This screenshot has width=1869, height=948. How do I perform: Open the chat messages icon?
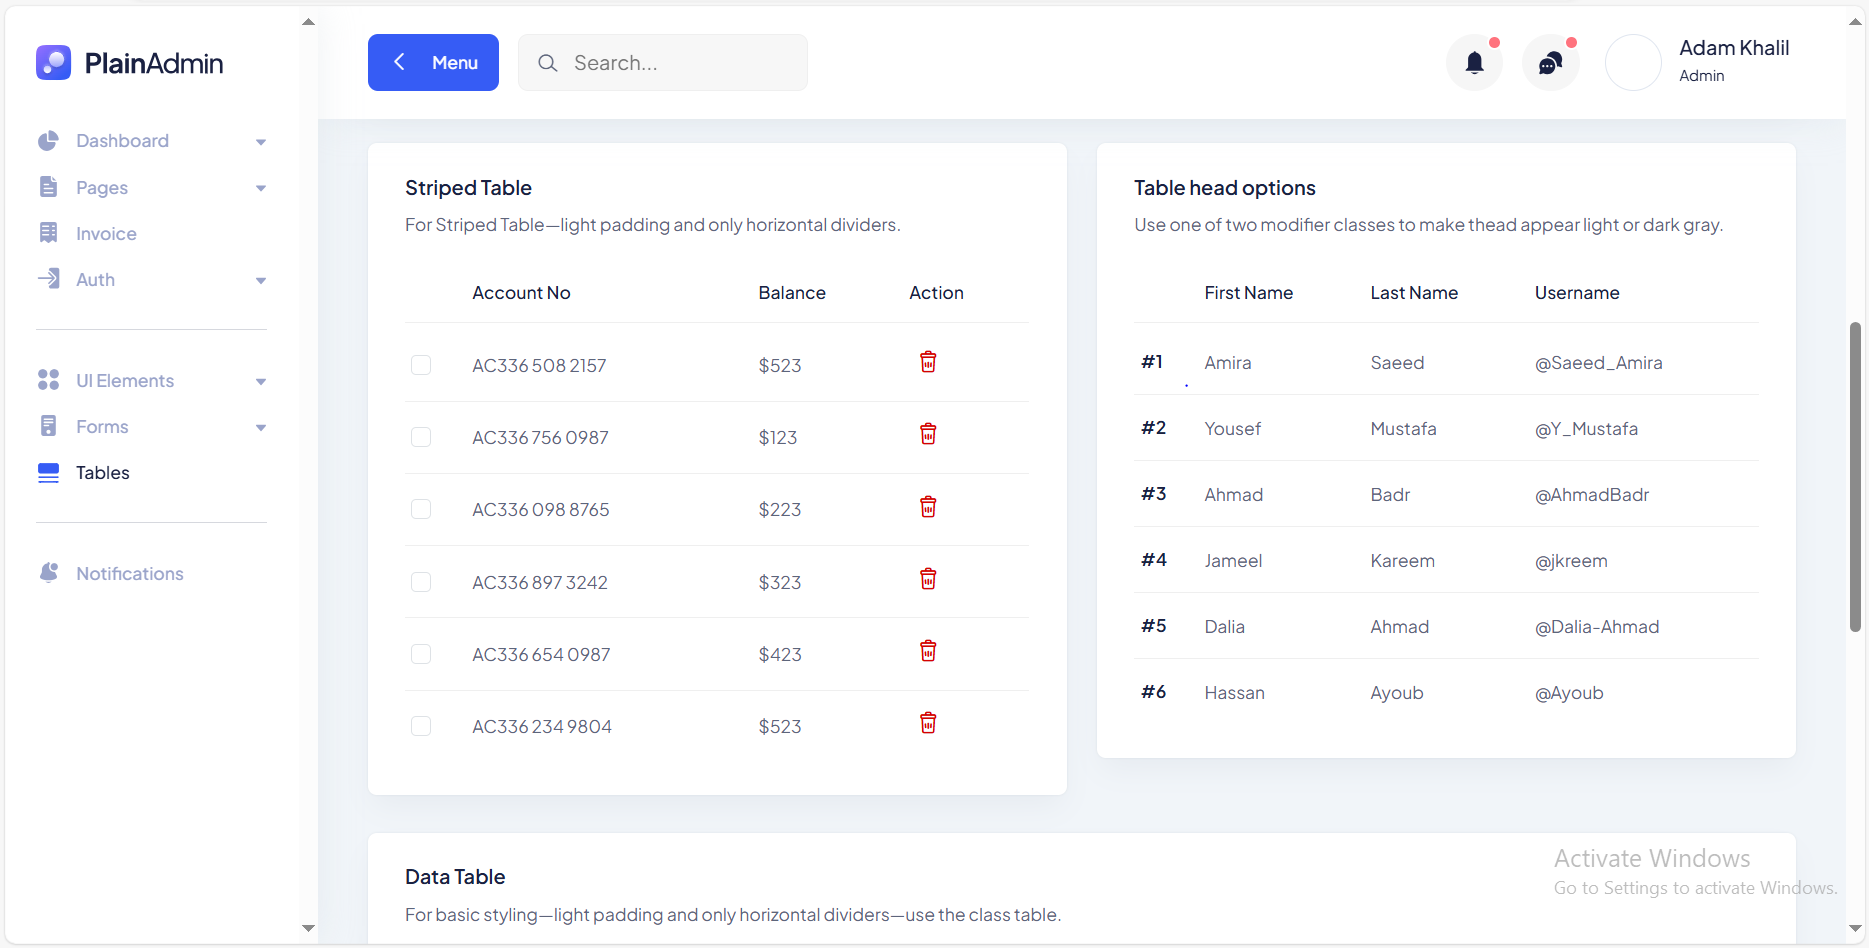click(x=1550, y=63)
